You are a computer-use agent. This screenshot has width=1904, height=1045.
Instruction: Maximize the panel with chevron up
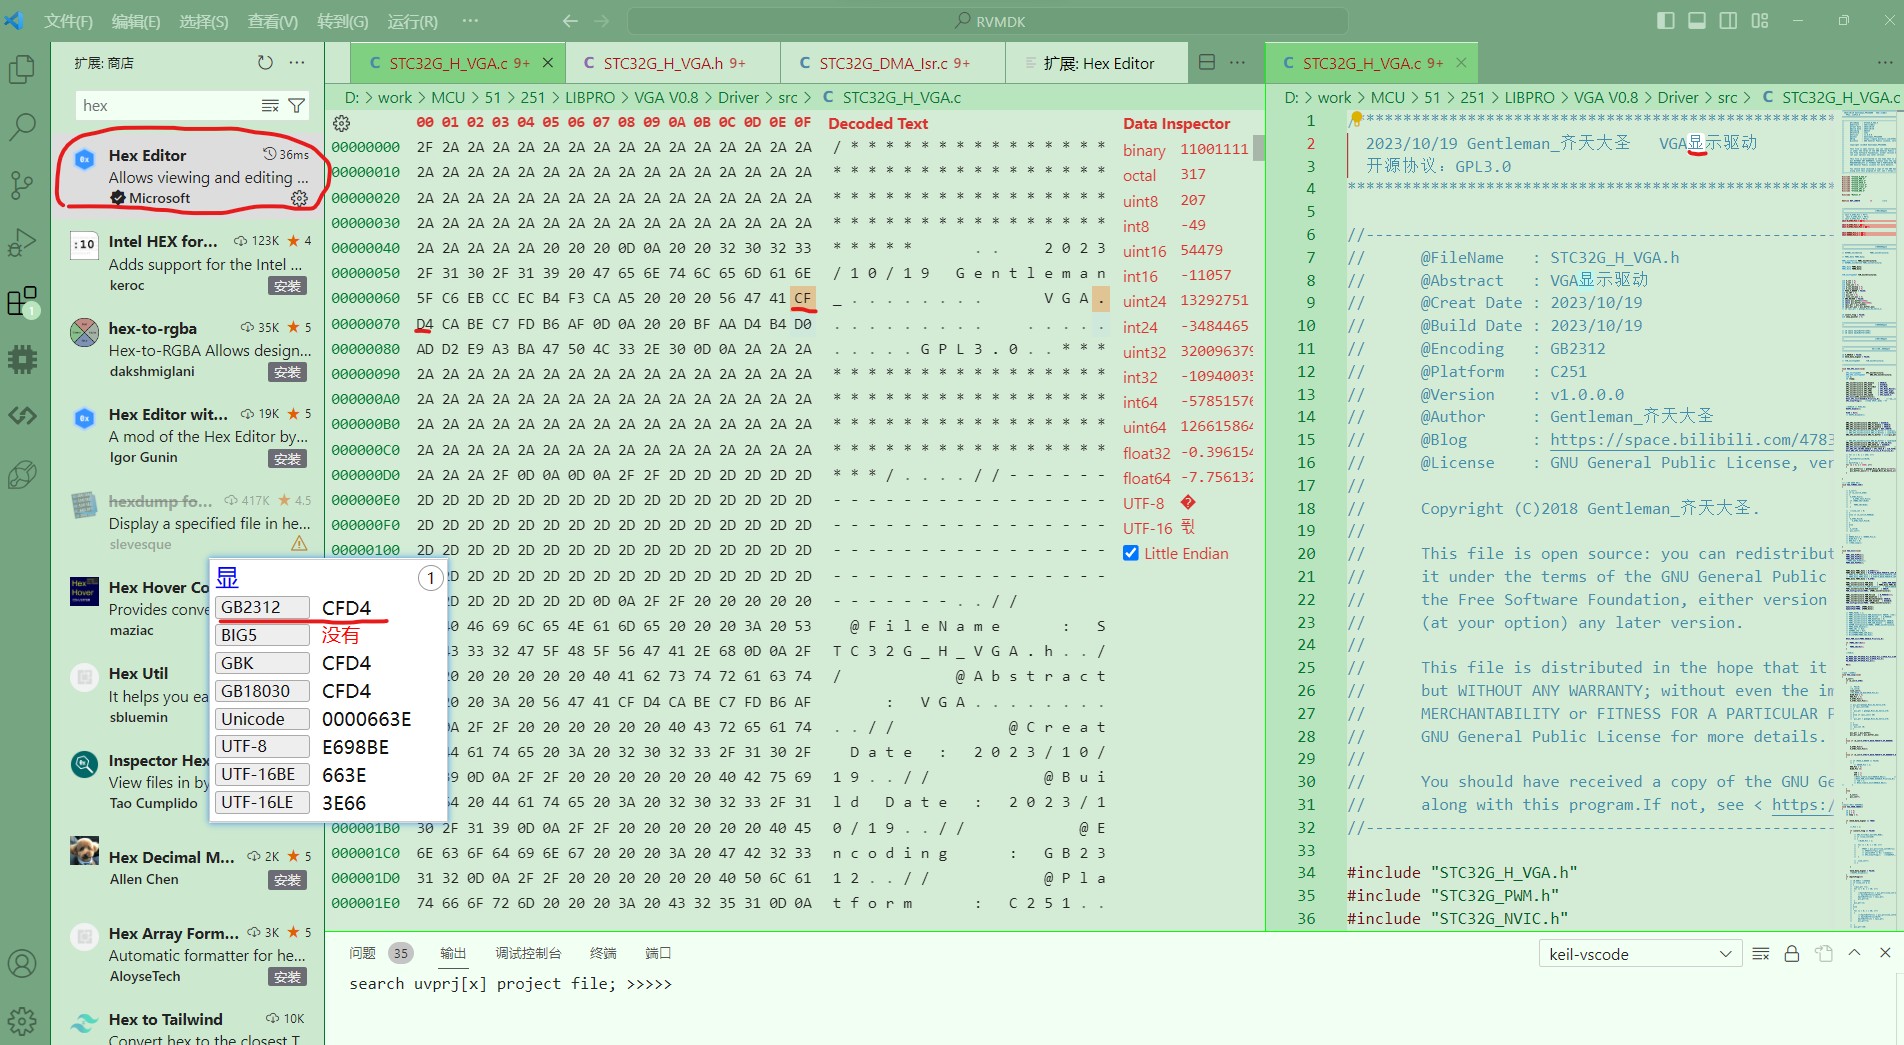coord(1855,953)
